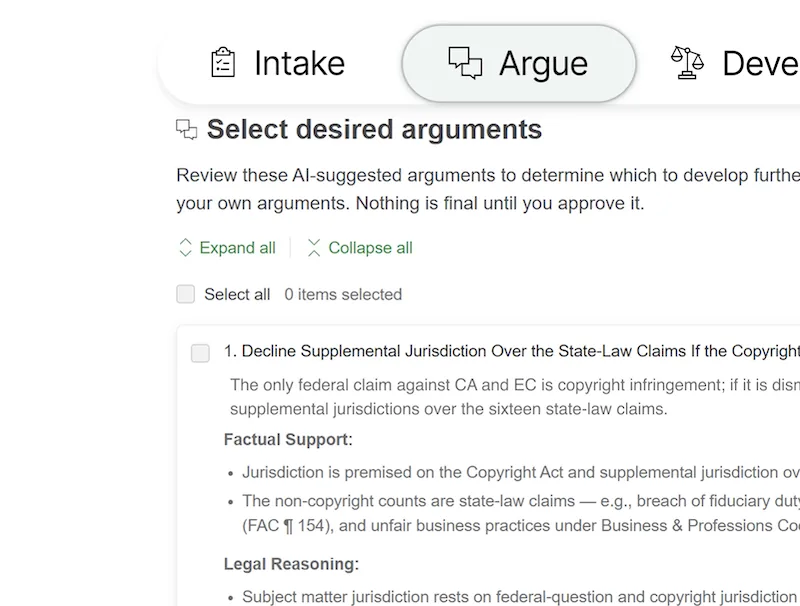The width and height of the screenshot is (800, 606).
Task: Click the Intake clipboard checklist icon
Action: [223, 63]
